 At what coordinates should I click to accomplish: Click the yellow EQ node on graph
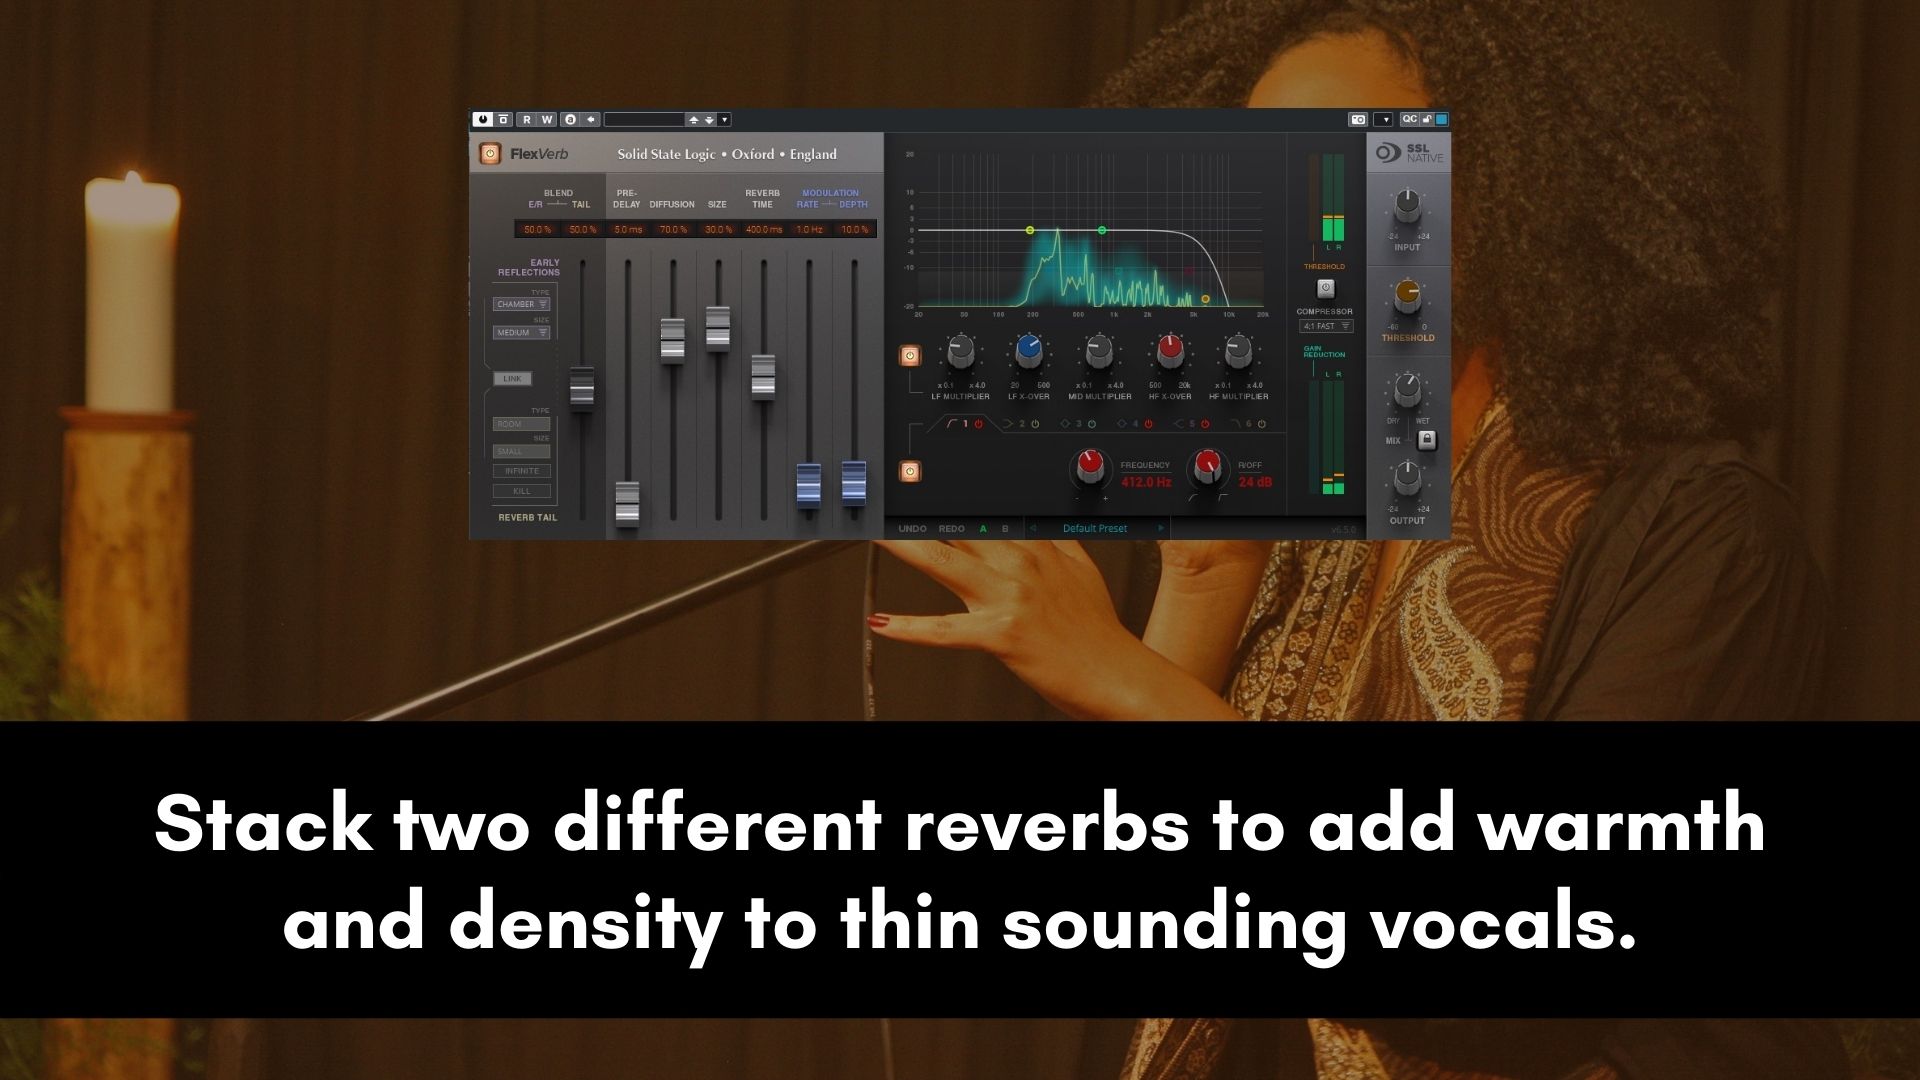coord(1030,230)
